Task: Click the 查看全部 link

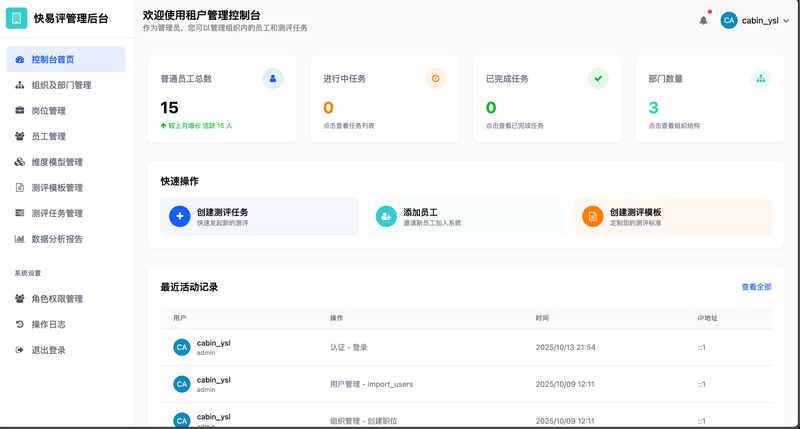Action: click(756, 287)
